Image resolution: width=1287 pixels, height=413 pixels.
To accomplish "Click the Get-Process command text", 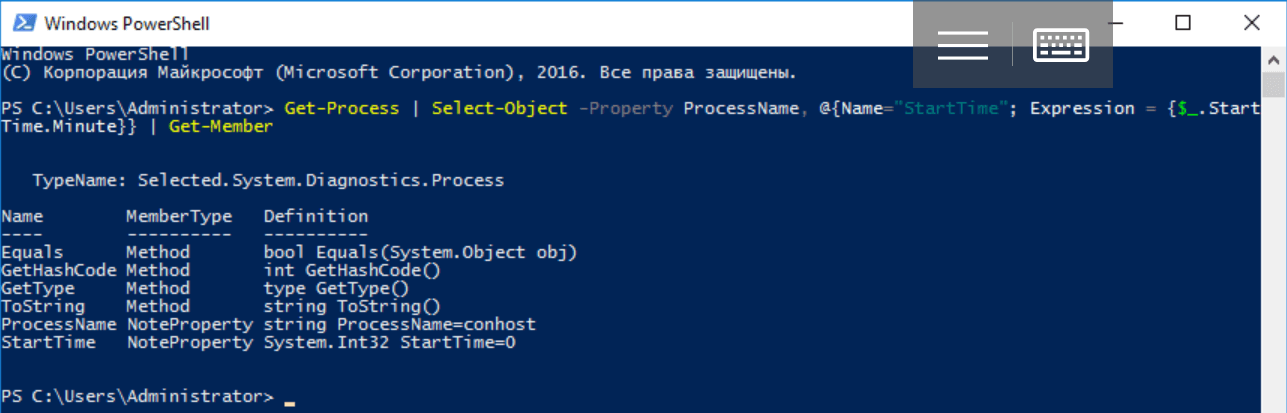I will click(x=341, y=108).
